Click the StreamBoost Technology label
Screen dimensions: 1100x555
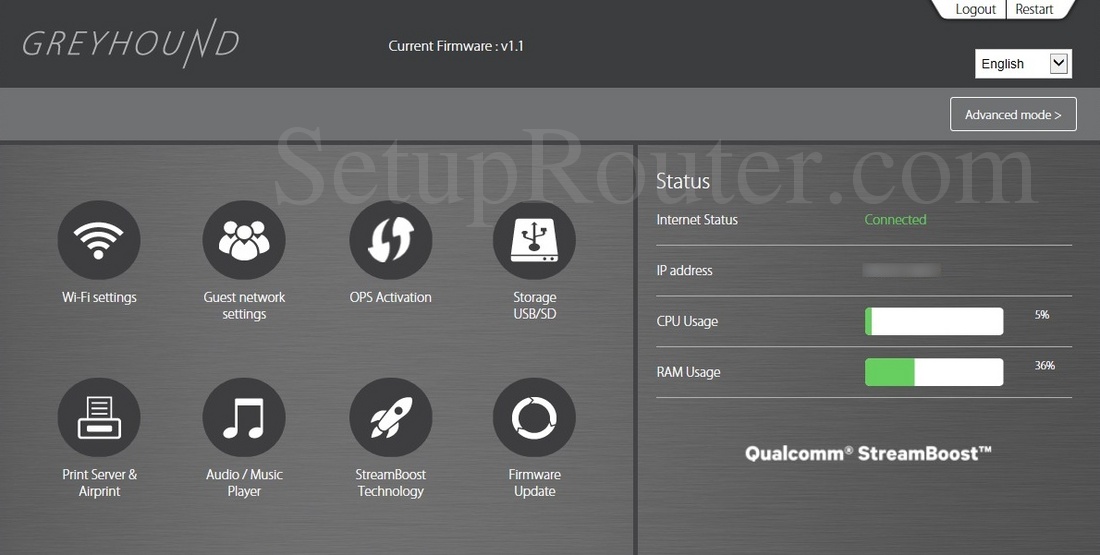coord(391,483)
